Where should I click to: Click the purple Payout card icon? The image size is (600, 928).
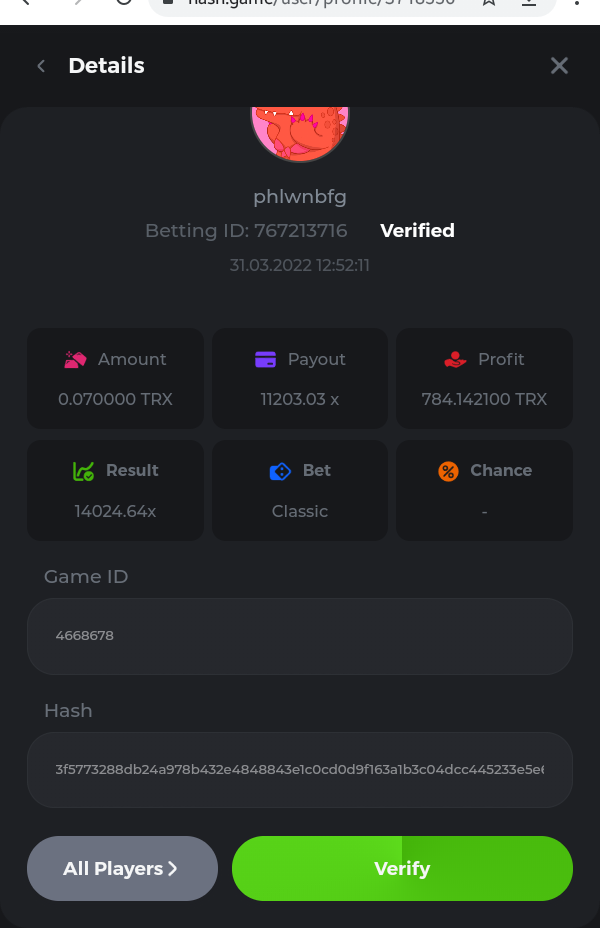[265, 360]
